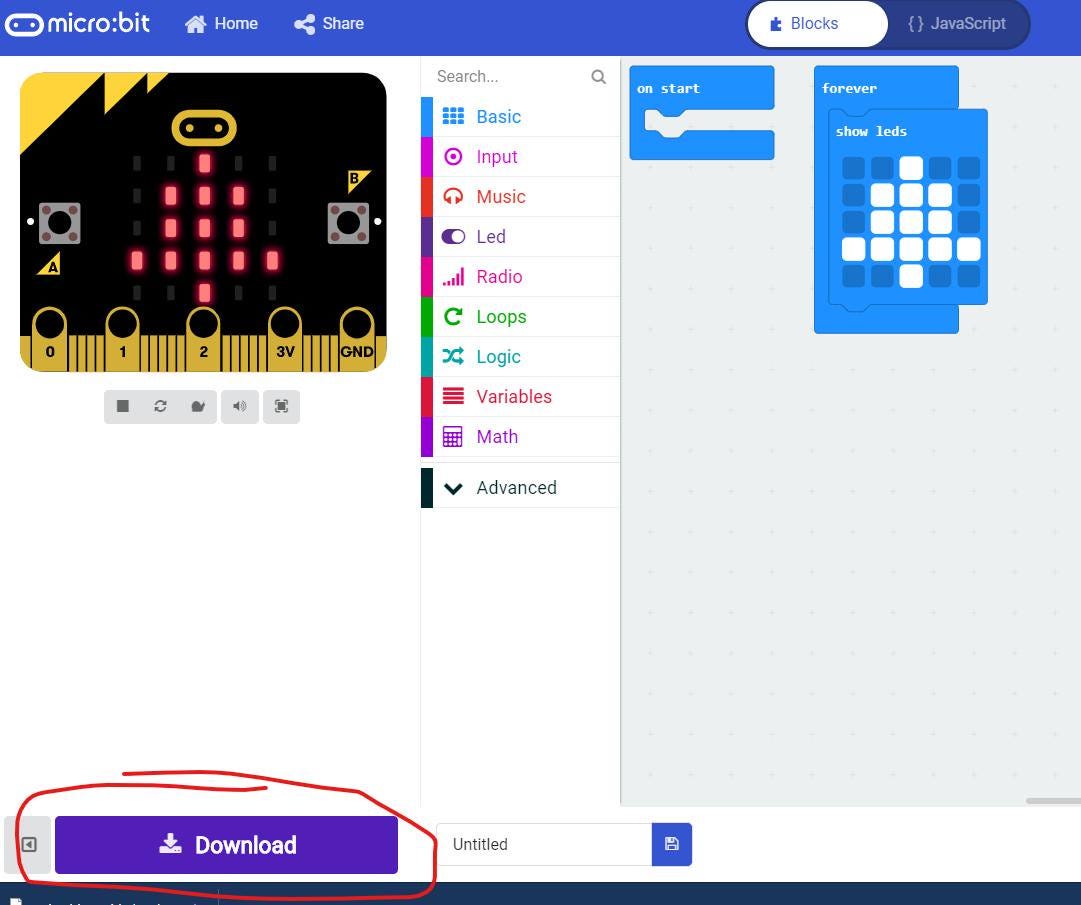Image resolution: width=1081 pixels, height=905 pixels.
Task: Open the Variables blocks category
Action: pyautogui.click(x=513, y=397)
